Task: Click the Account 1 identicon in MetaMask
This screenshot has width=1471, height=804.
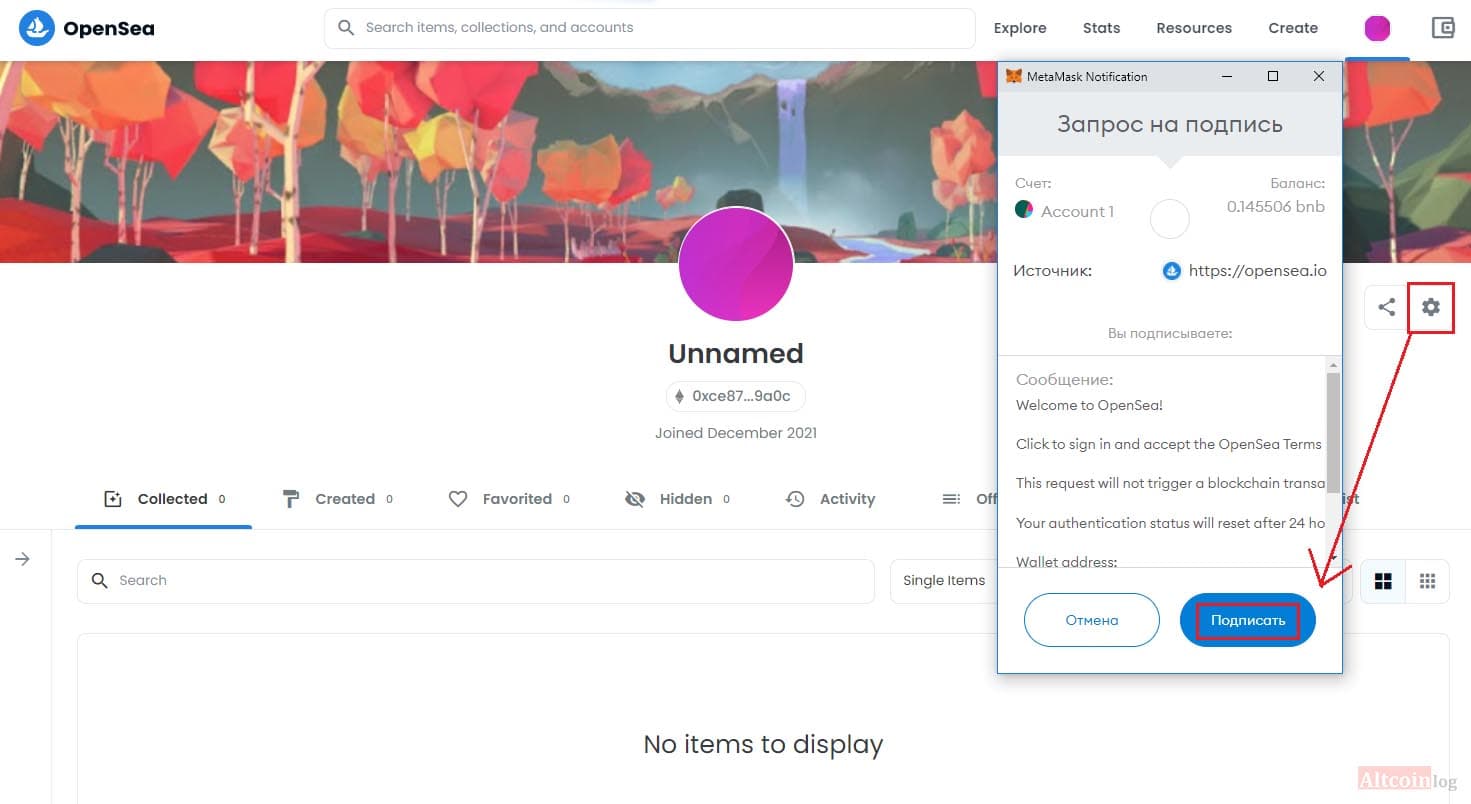Action: pos(1024,210)
